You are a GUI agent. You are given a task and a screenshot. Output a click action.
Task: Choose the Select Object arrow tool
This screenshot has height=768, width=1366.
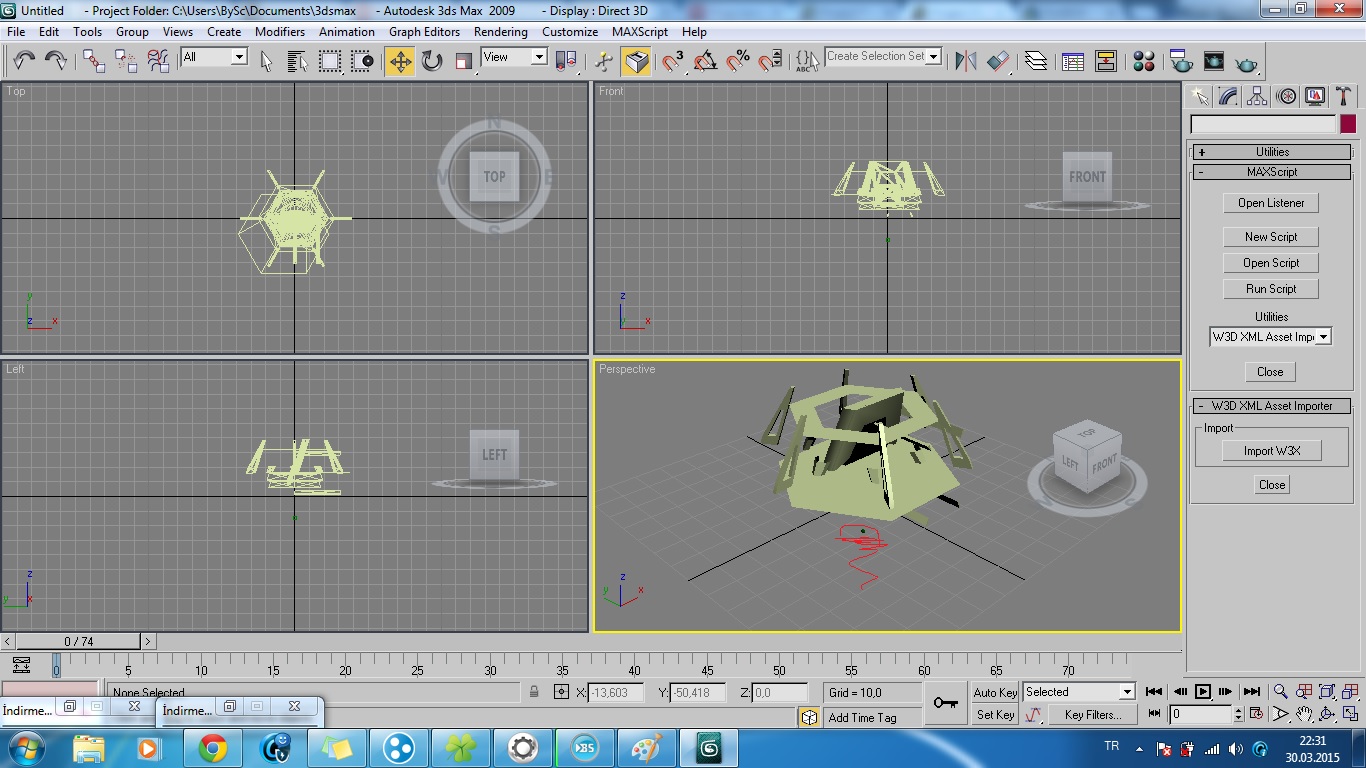click(266, 61)
